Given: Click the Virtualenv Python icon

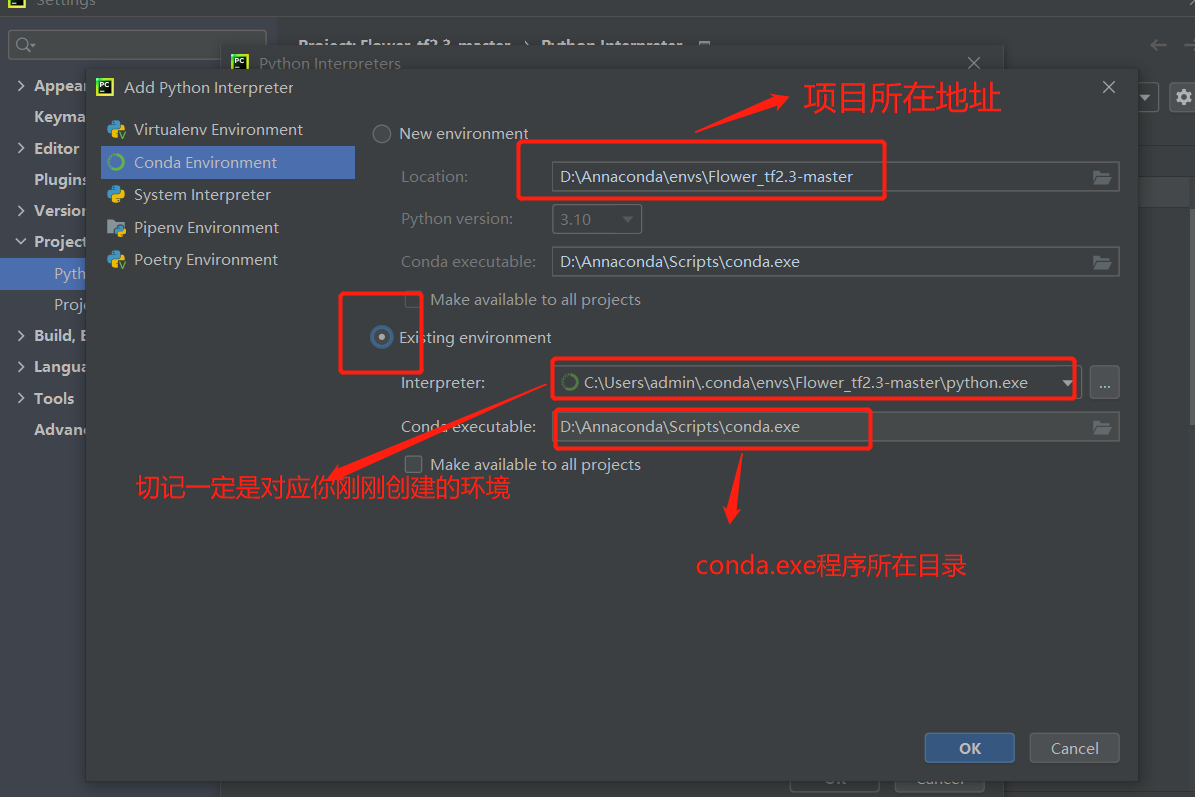Looking at the screenshot, I should pos(117,130).
